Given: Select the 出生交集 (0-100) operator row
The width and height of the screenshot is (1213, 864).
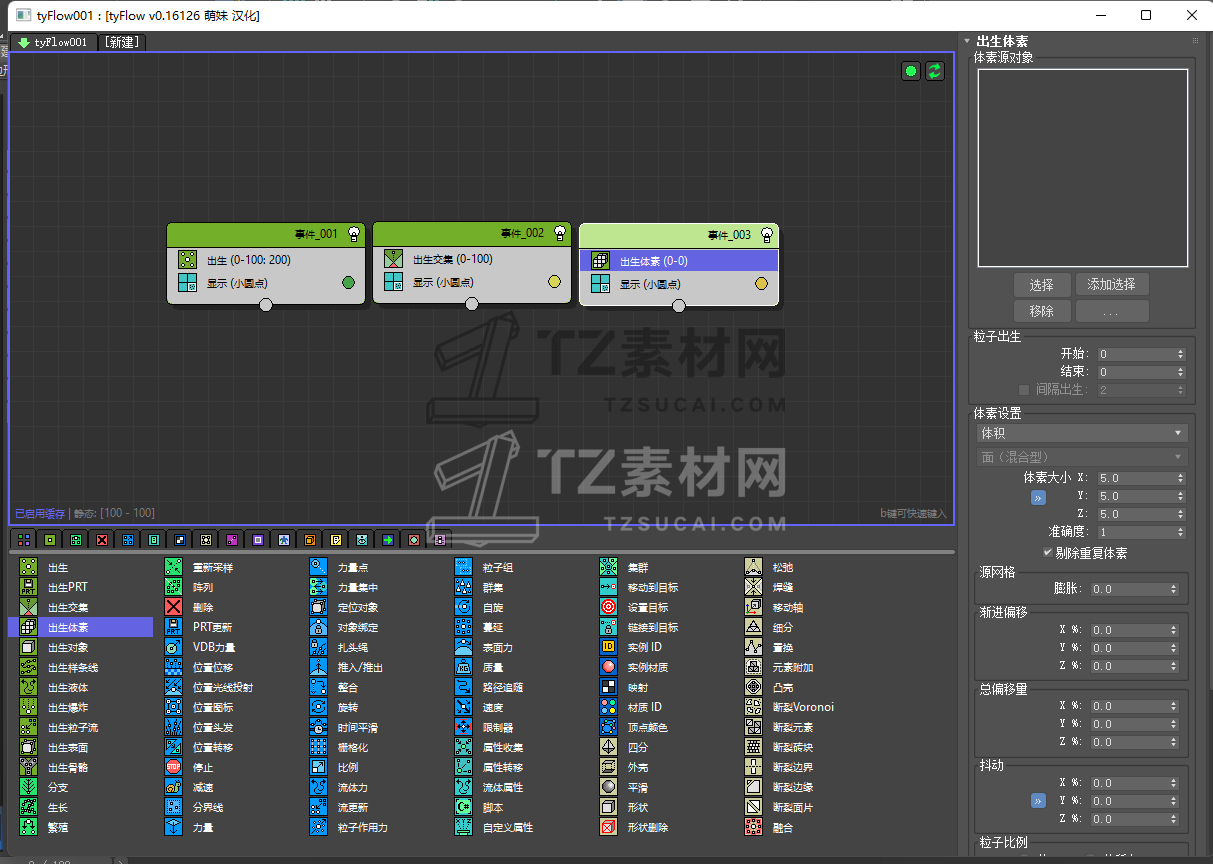Looking at the screenshot, I should 472,259.
